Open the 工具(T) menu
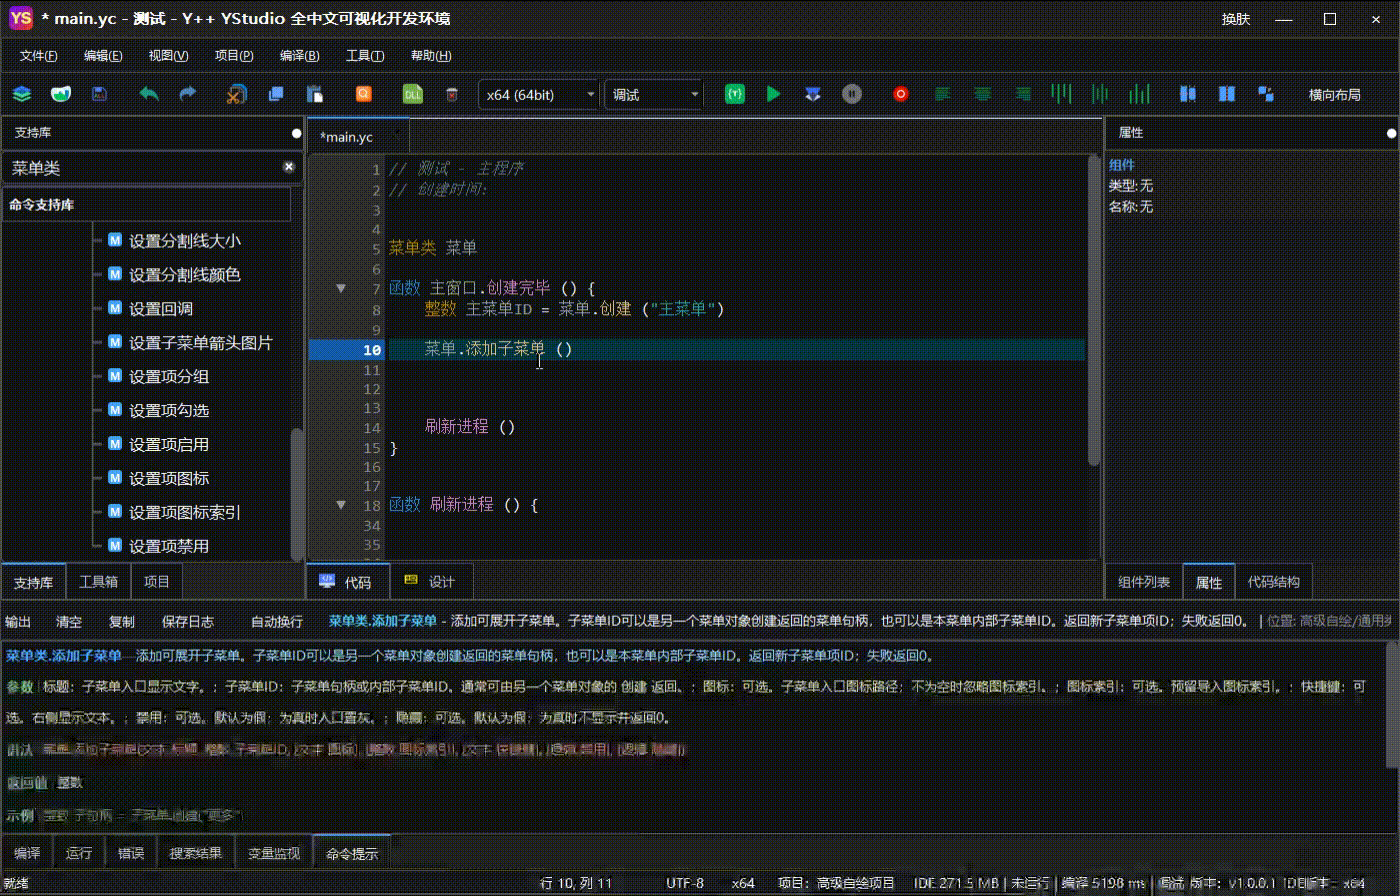The height and width of the screenshot is (896, 1400). click(365, 56)
